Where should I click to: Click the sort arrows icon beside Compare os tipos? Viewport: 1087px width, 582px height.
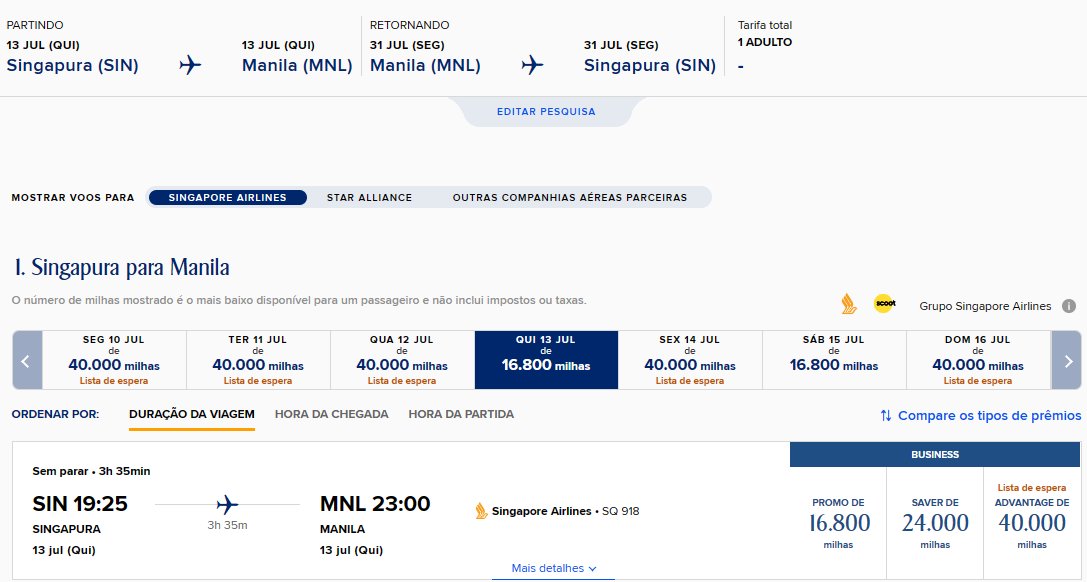(886, 416)
